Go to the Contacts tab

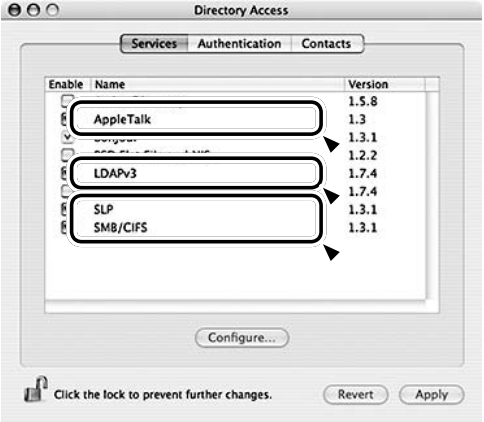[327, 44]
